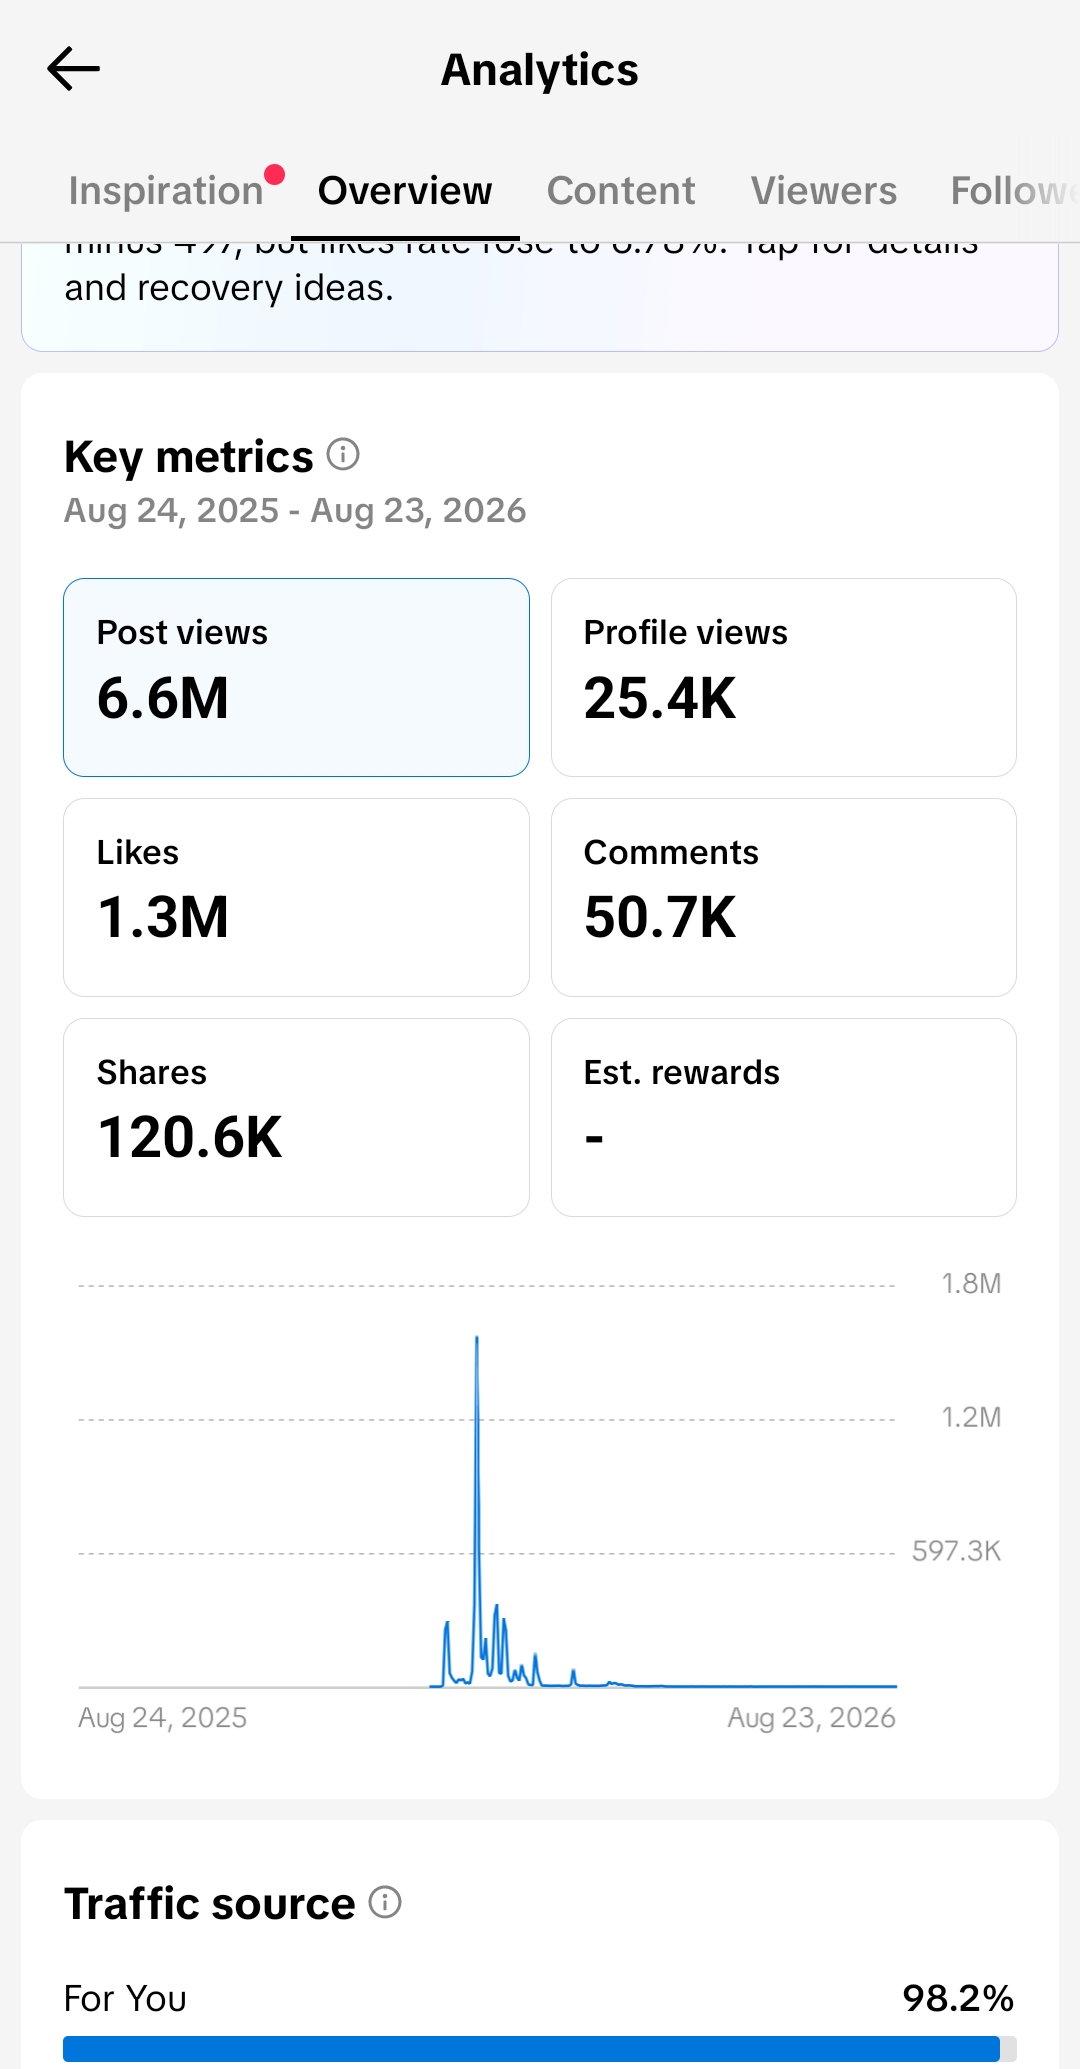Tap the peak spike in the views chart
This screenshot has height=2069, width=1080.
(x=477, y=1340)
